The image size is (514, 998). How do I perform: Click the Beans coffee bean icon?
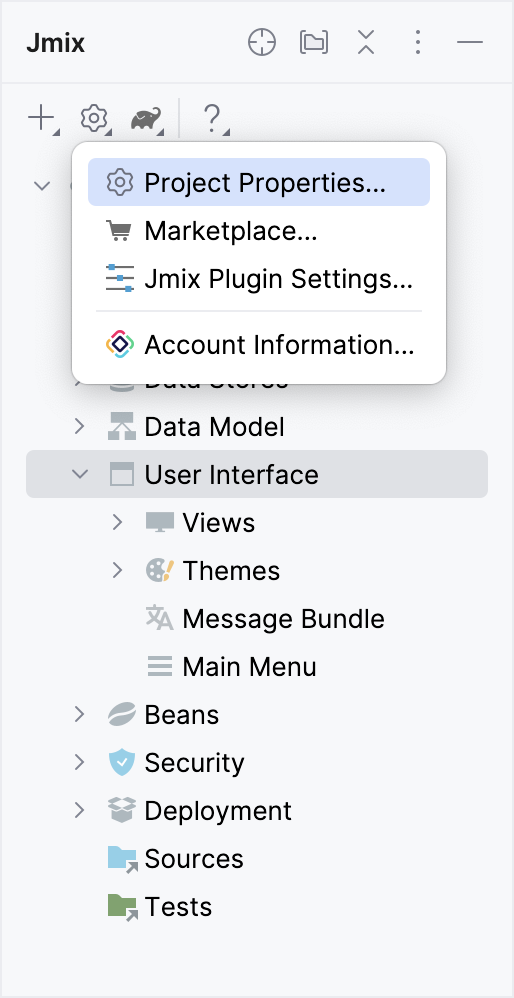tap(122, 714)
